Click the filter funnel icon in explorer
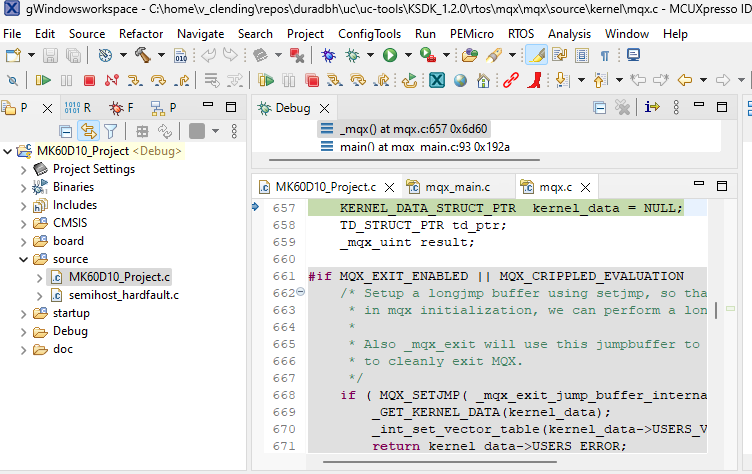Screen dimensions: 752x474 [x=111, y=131]
